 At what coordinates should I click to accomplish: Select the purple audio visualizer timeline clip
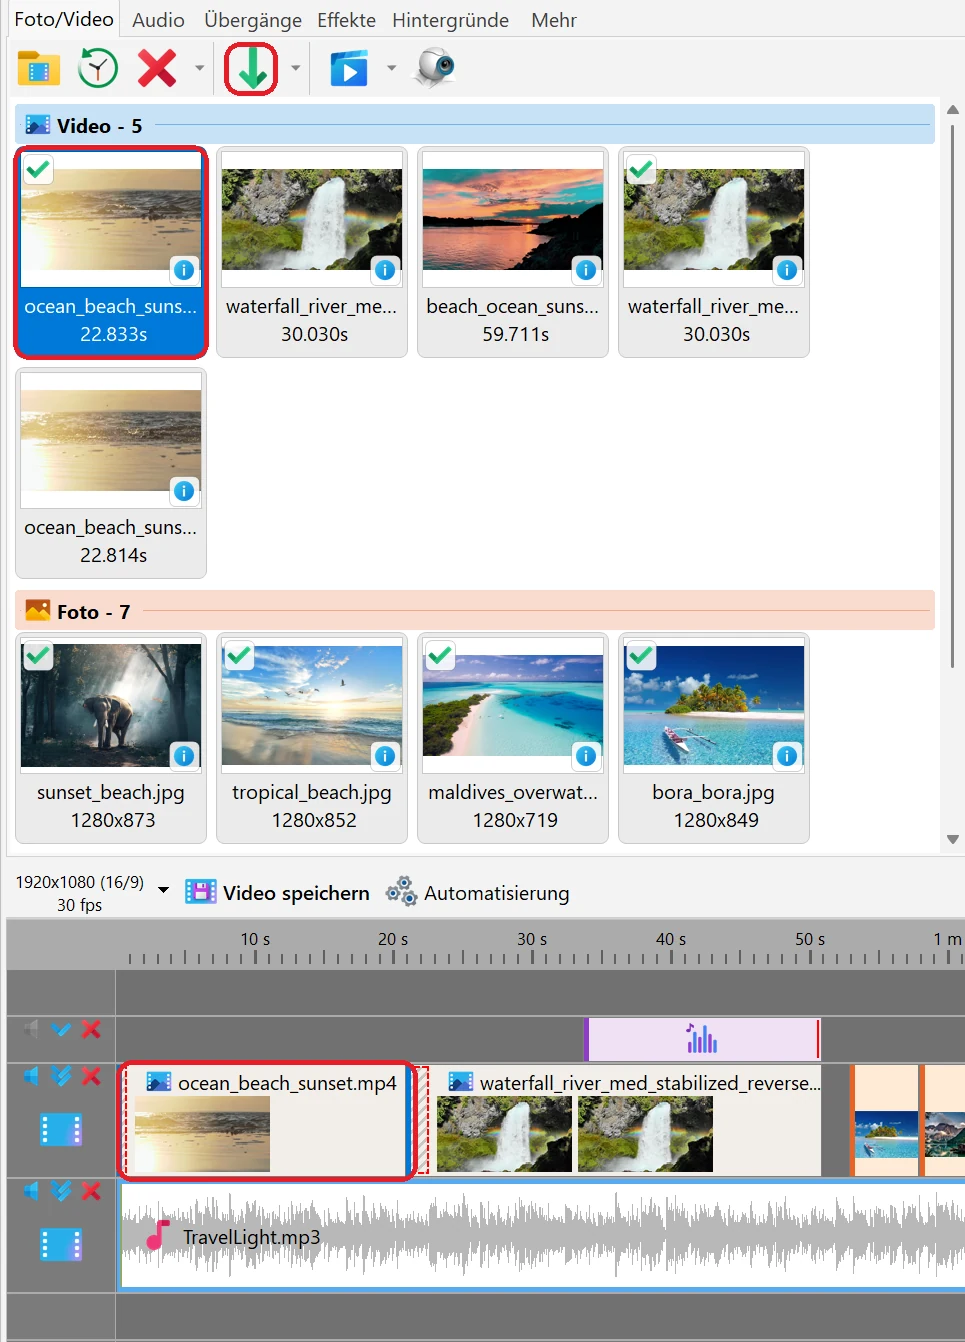click(702, 1039)
